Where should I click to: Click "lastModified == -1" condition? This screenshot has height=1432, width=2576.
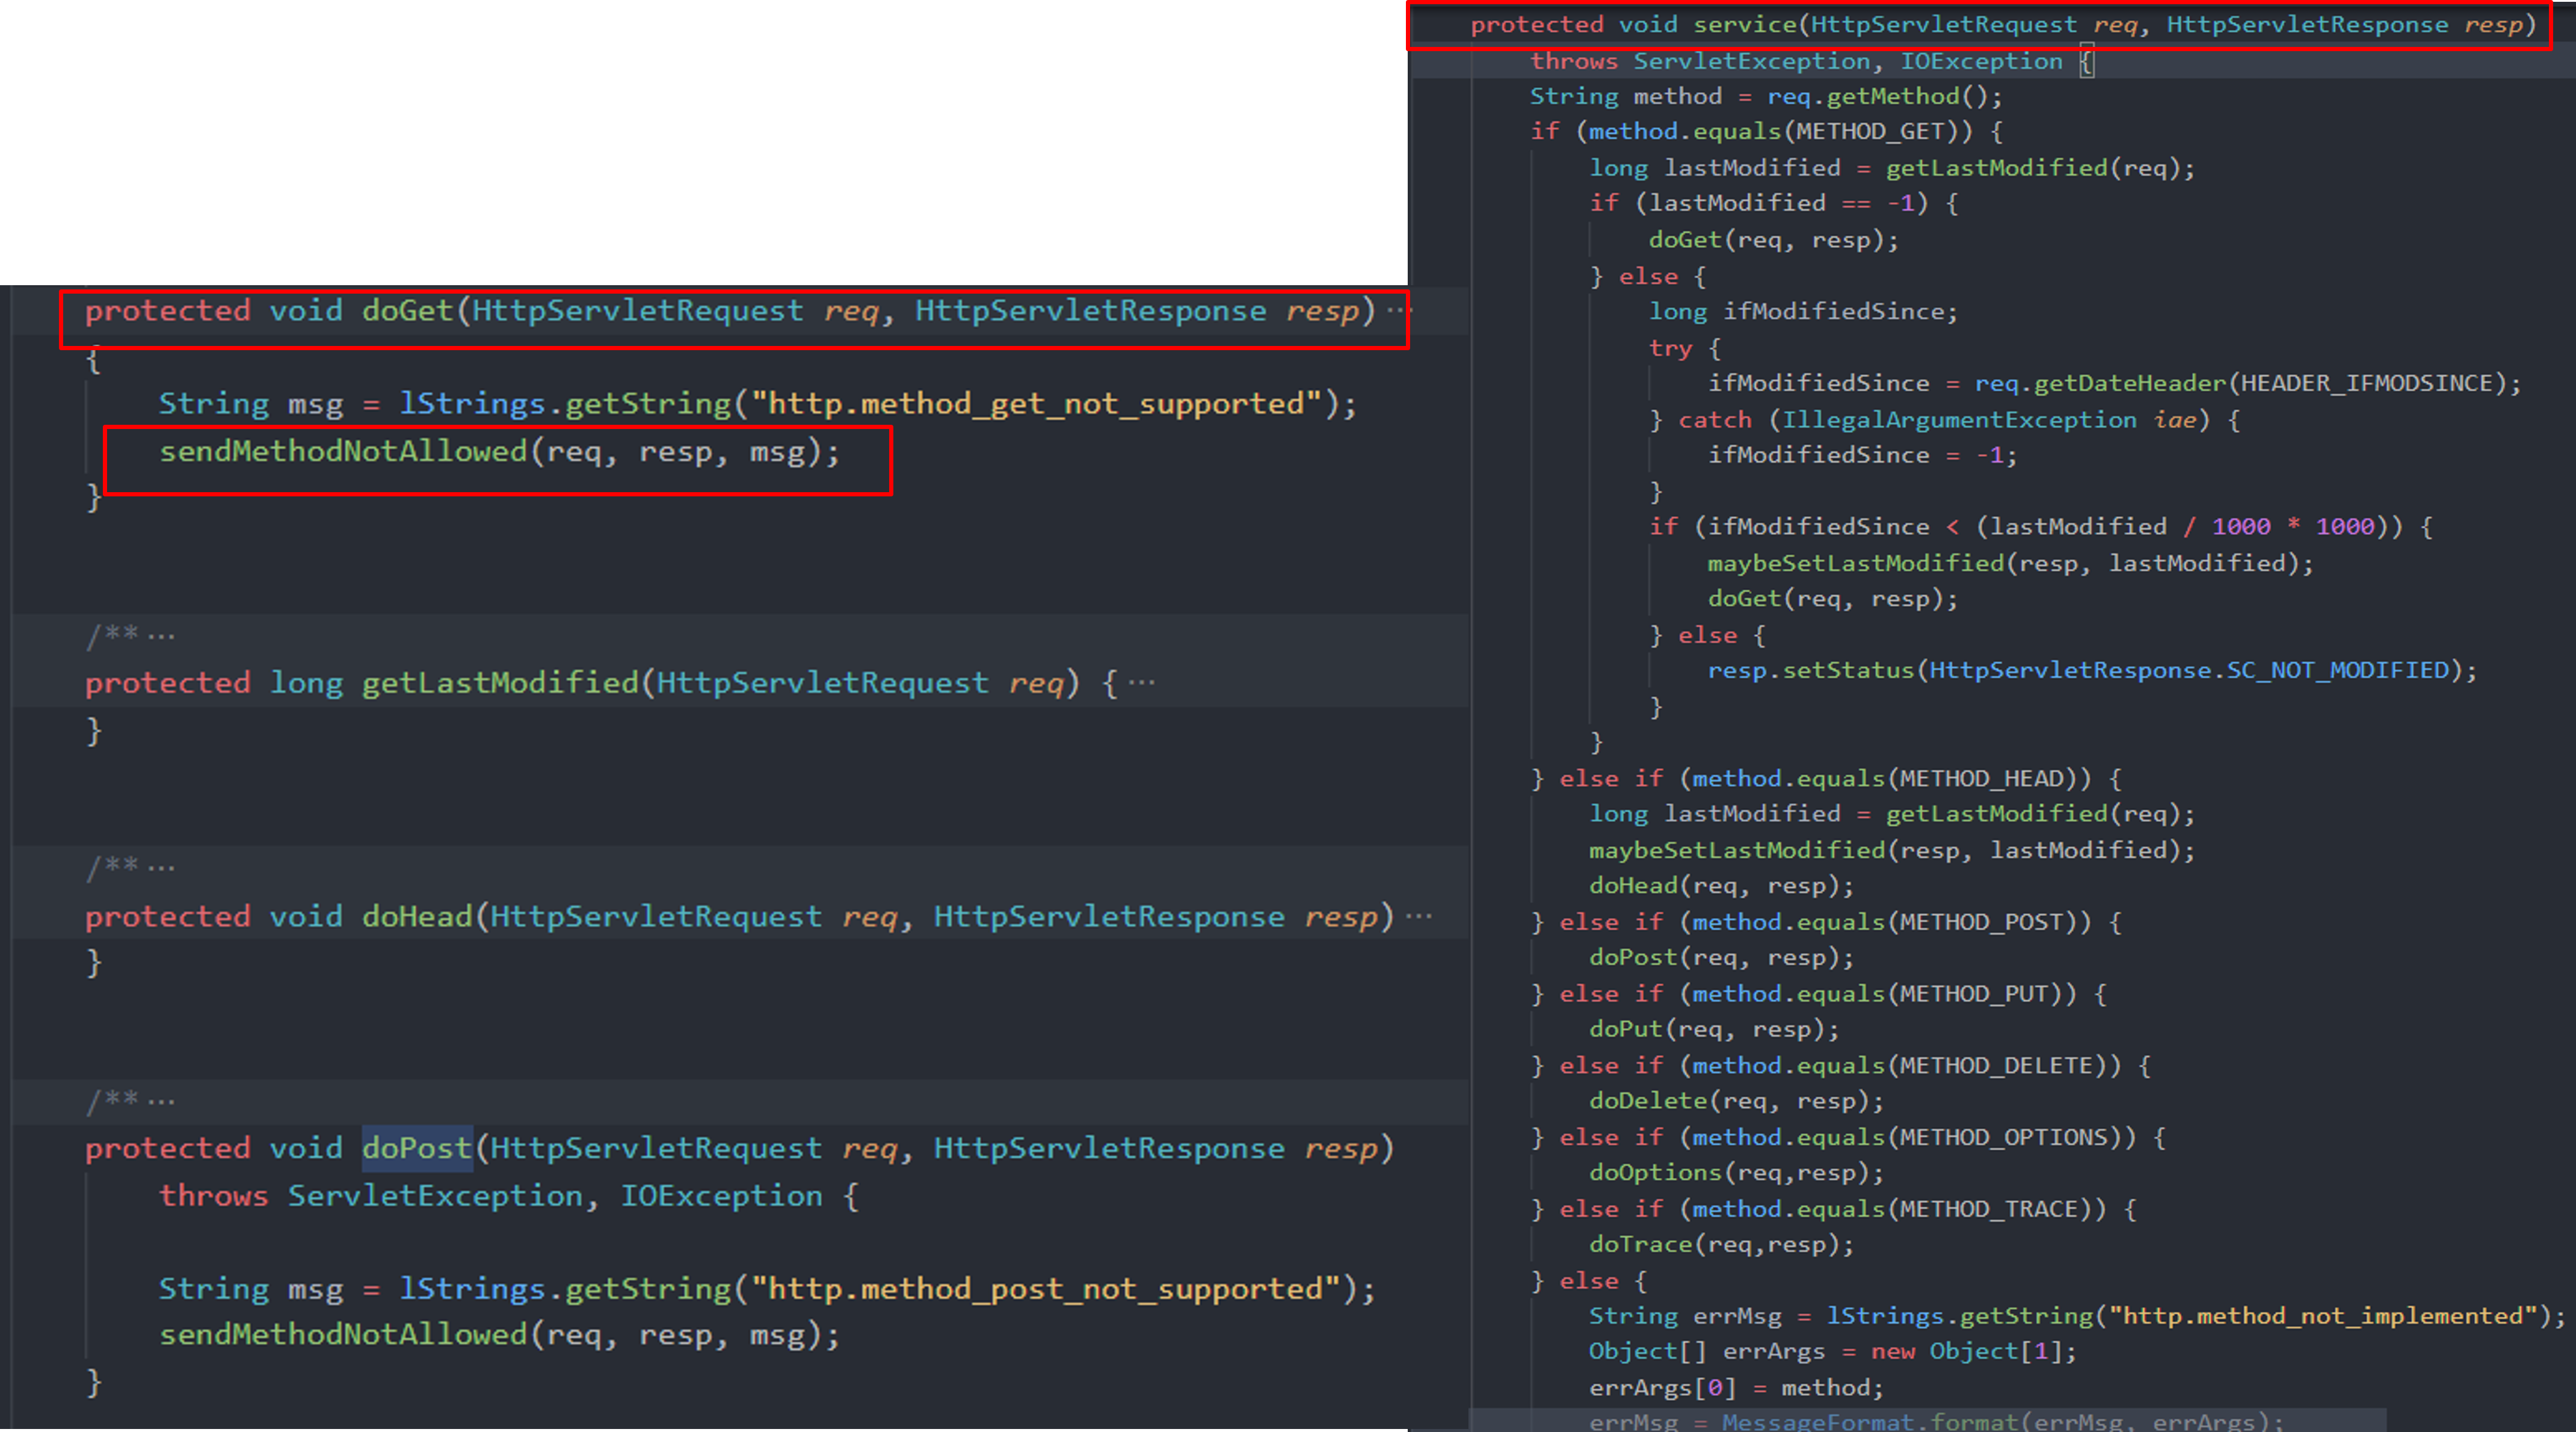[1781, 203]
